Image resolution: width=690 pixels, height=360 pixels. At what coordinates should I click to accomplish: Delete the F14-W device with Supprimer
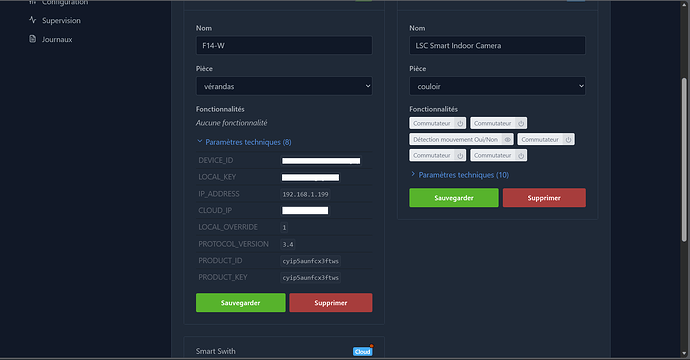coord(330,303)
